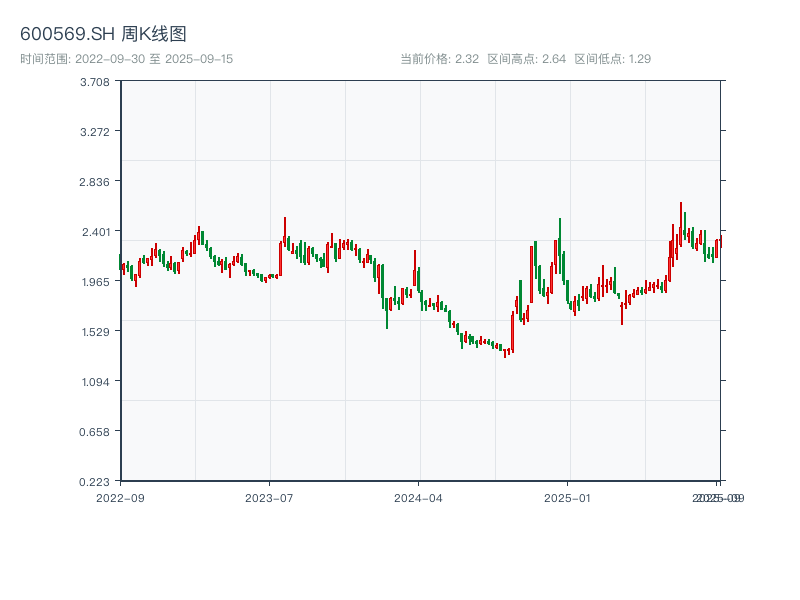Click the 2025-01 x-axis date label
Image resolution: width=800 pixels, height=600 pixels.
[568, 497]
